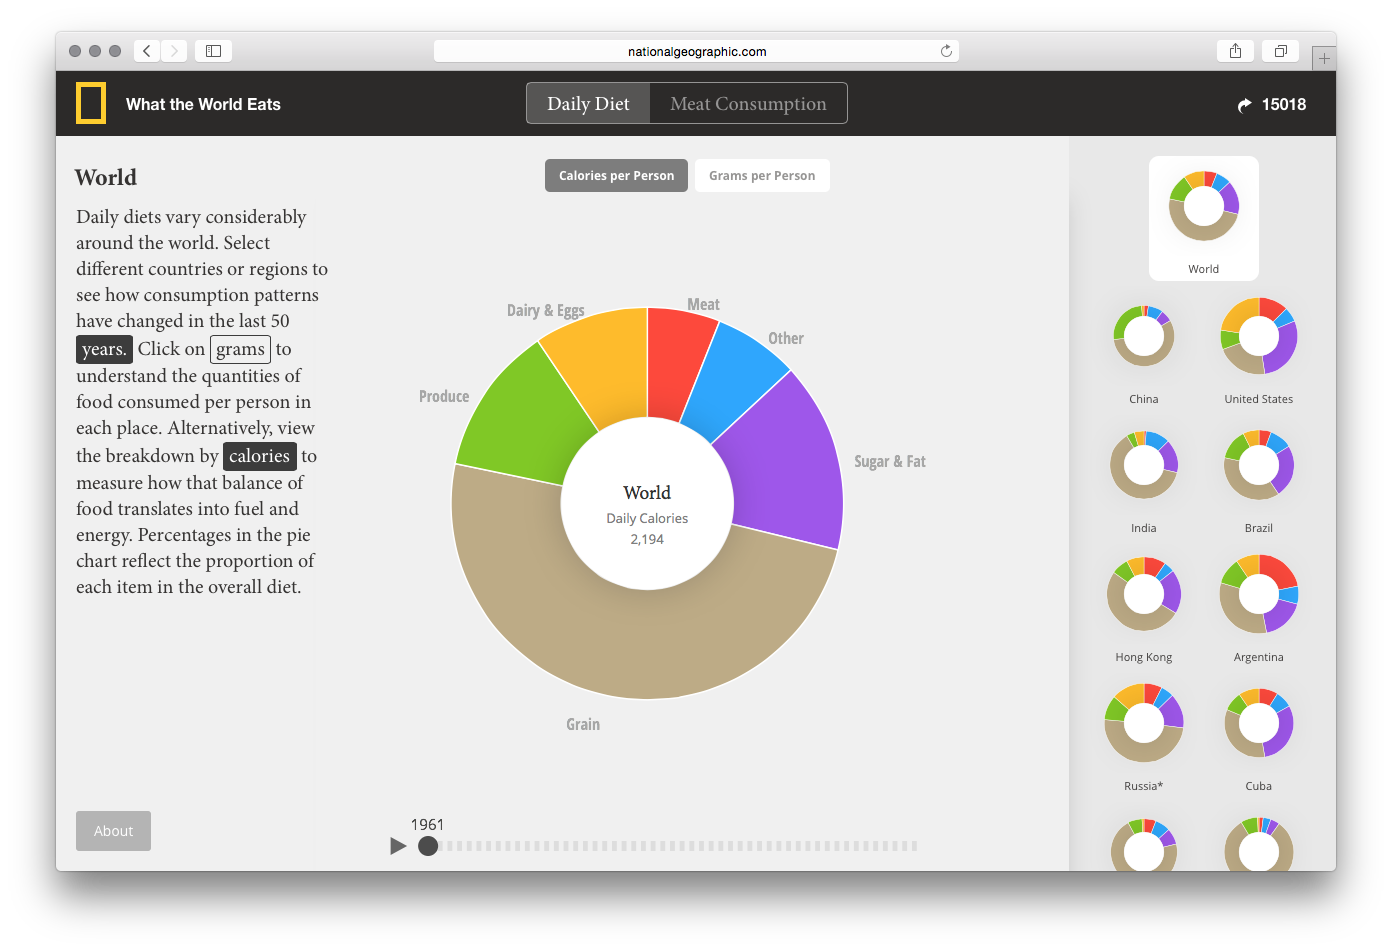
Task: Click the page reload icon
Action: [x=946, y=51]
